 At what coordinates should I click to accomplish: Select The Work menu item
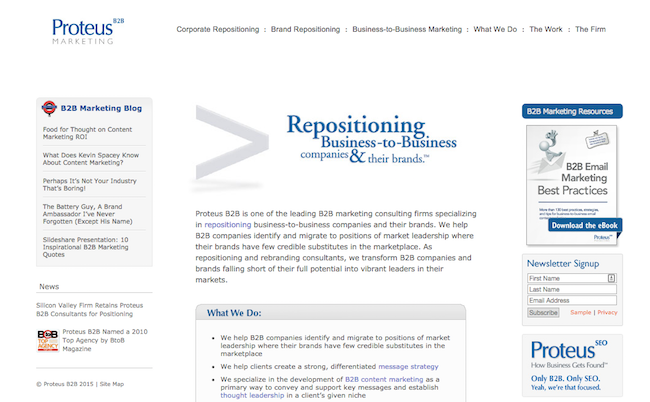[x=546, y=29]
